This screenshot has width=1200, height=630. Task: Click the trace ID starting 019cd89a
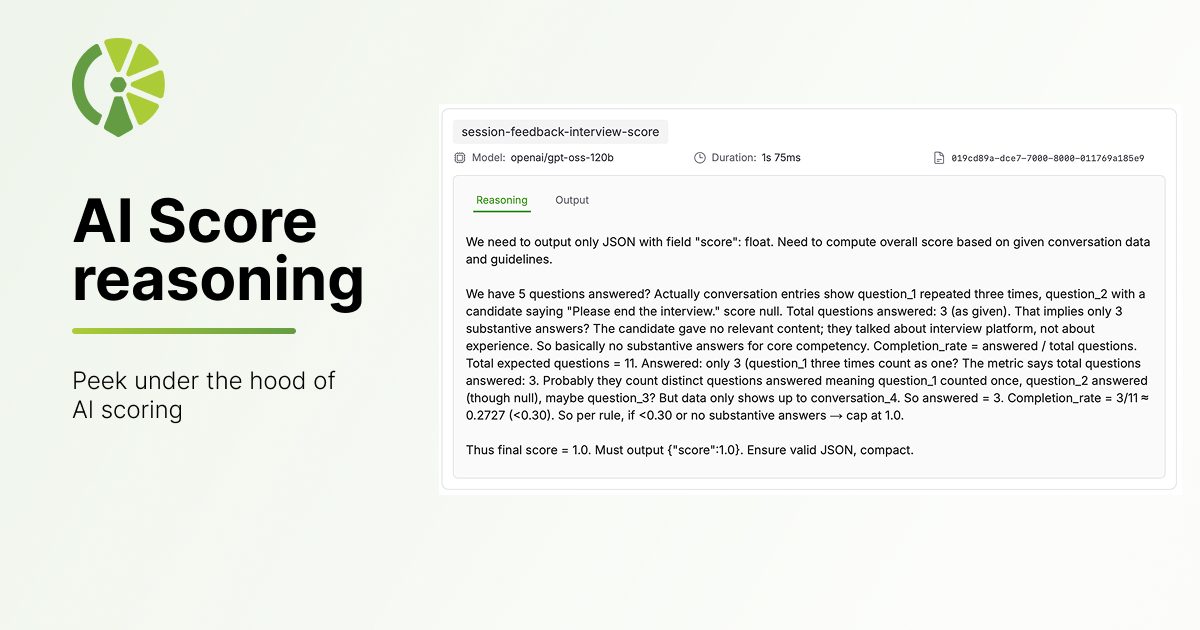click(1047, 158)
